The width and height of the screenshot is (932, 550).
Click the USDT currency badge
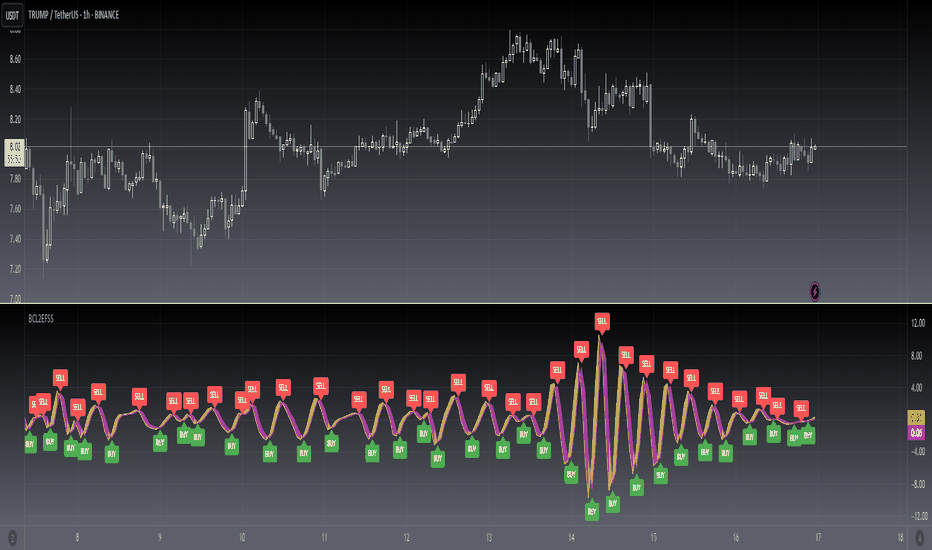[12, 15]
